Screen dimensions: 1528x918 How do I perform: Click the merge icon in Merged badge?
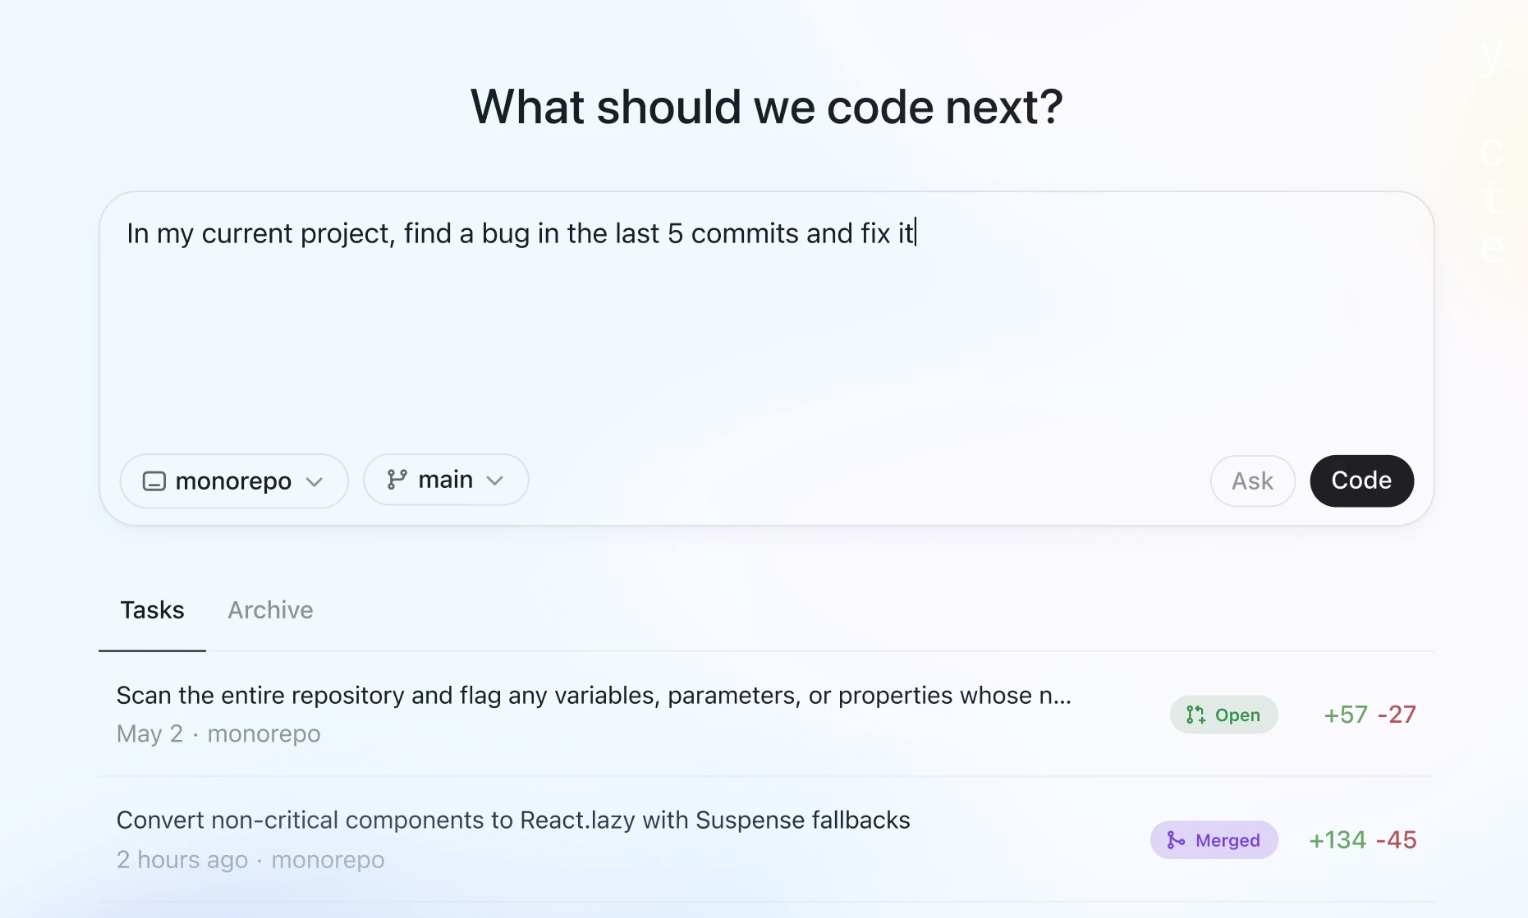click(x=1176, y=840)
